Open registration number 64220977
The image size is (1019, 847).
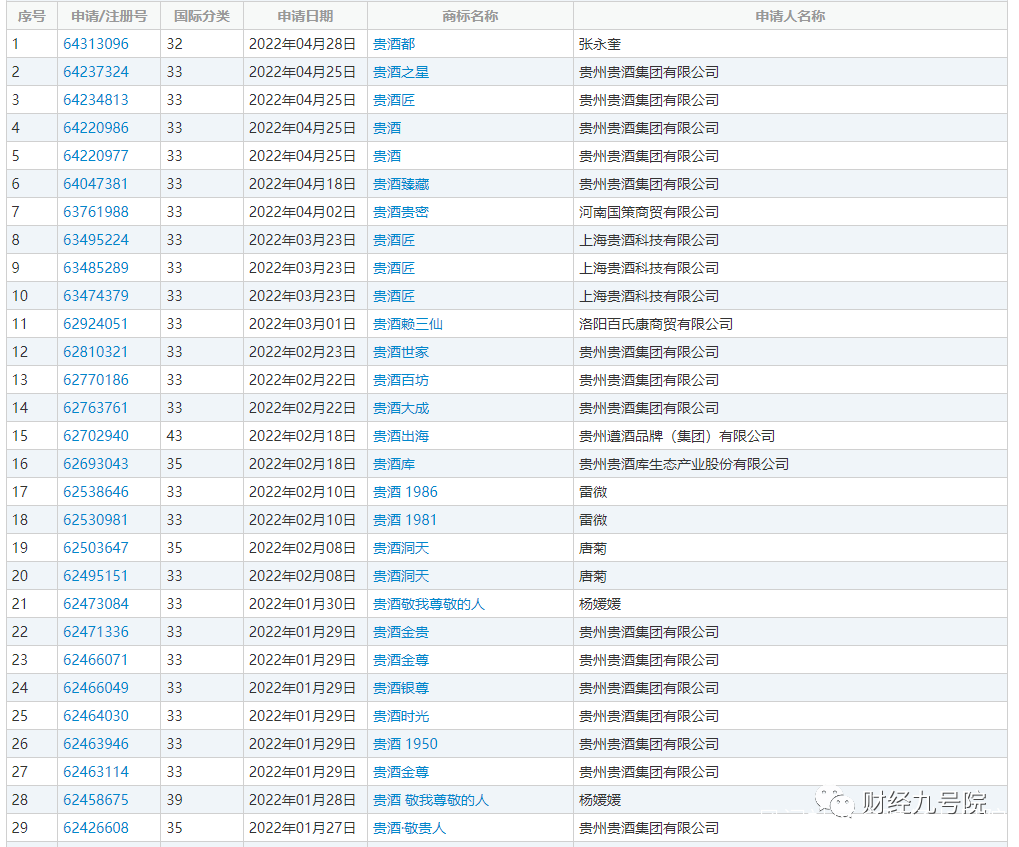(96, 156)
